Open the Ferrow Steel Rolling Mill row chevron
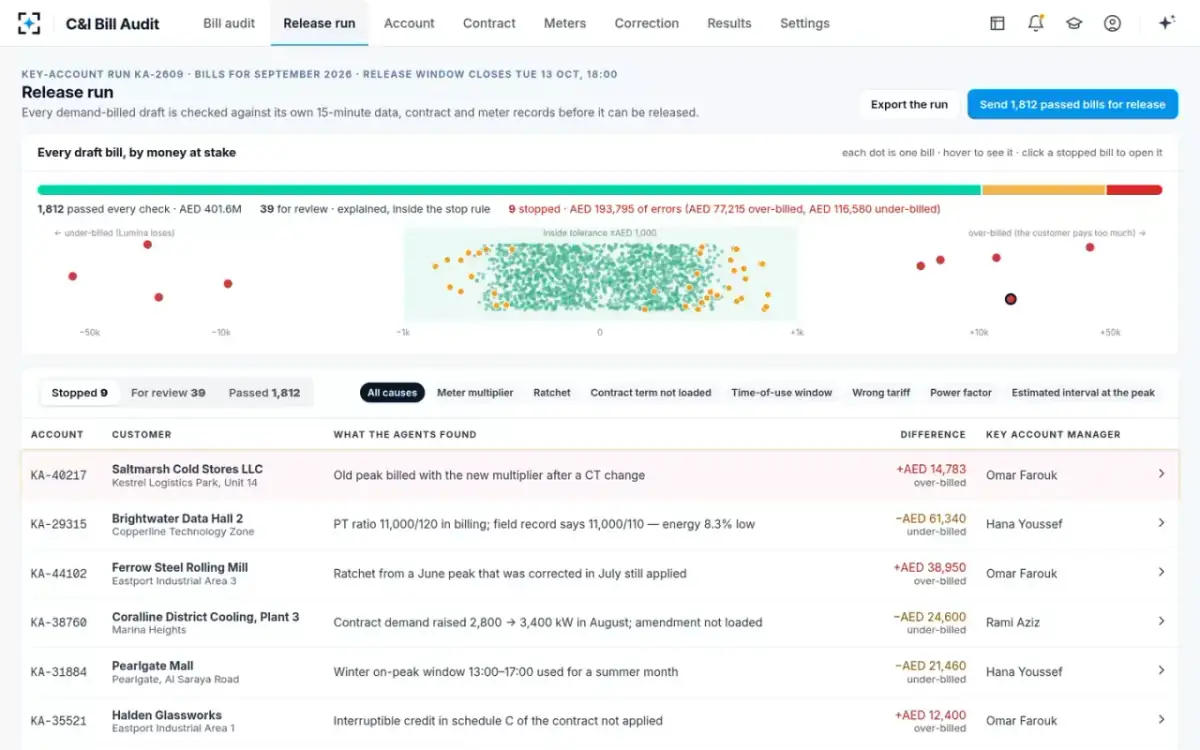Screen dimensions: 1200x750 click(x=1161, y=572)
